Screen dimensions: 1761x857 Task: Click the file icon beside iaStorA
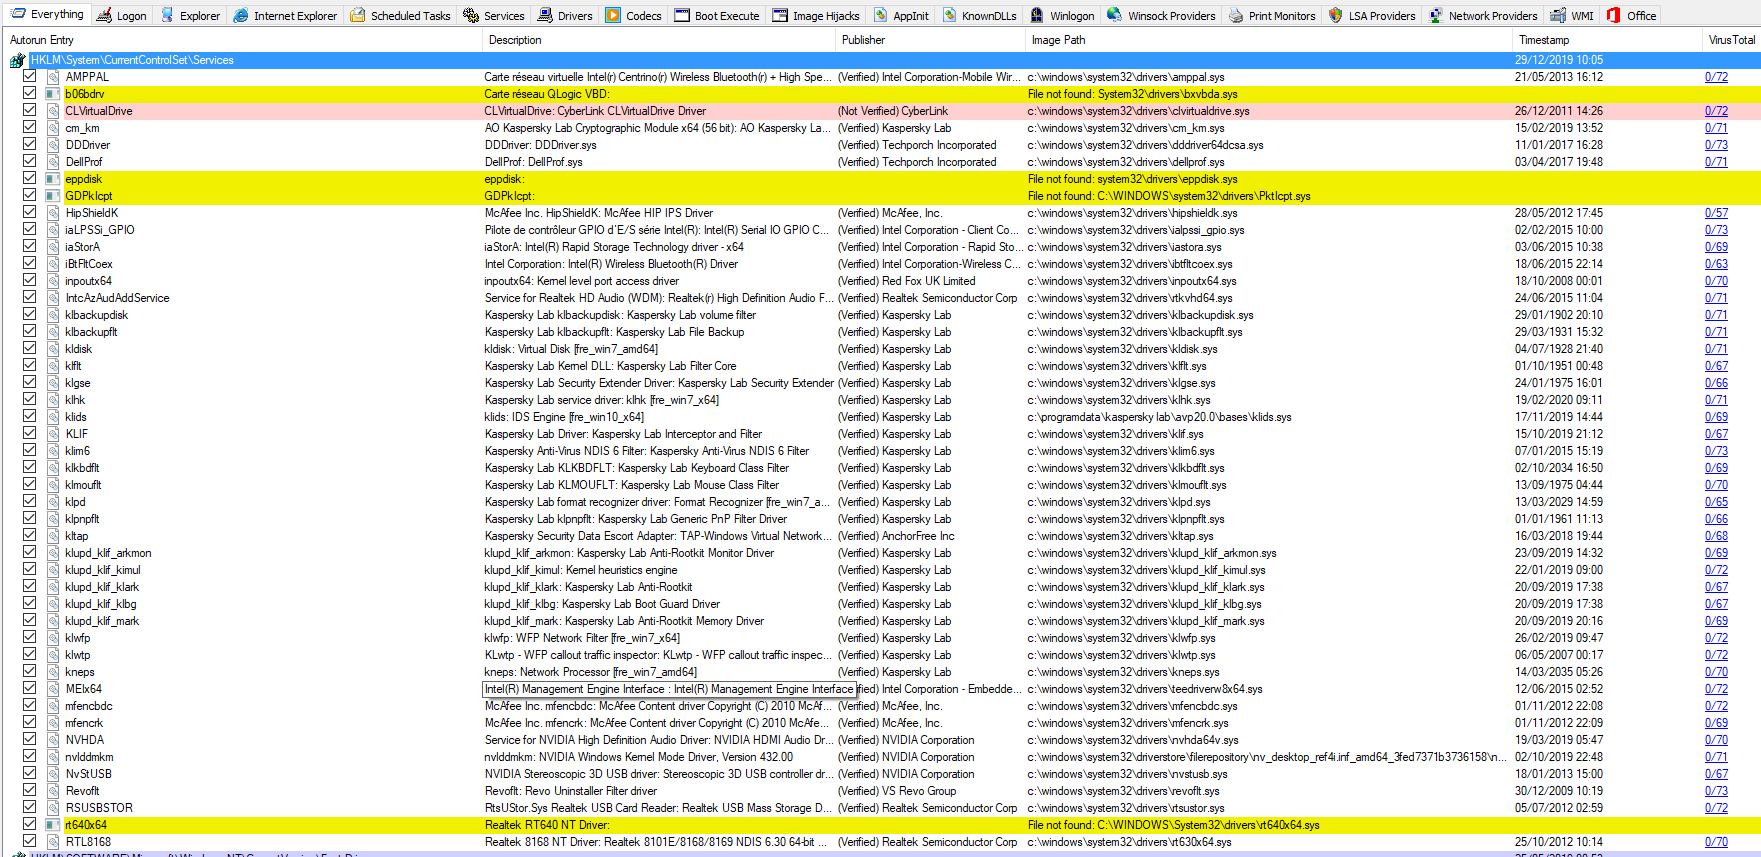click(x=54, y=247)
